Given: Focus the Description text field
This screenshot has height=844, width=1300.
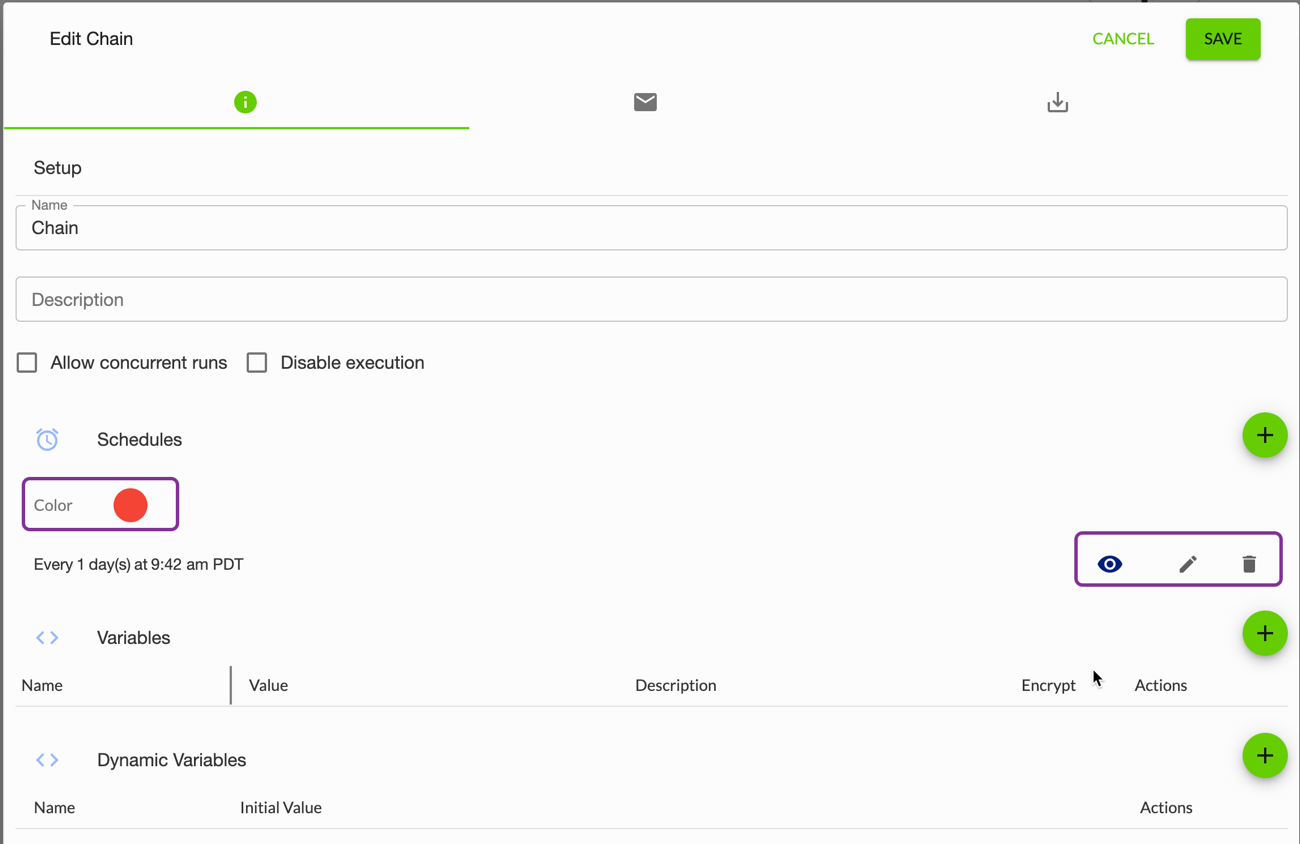Looking at the screenshot, I should [x=650, y=299].
